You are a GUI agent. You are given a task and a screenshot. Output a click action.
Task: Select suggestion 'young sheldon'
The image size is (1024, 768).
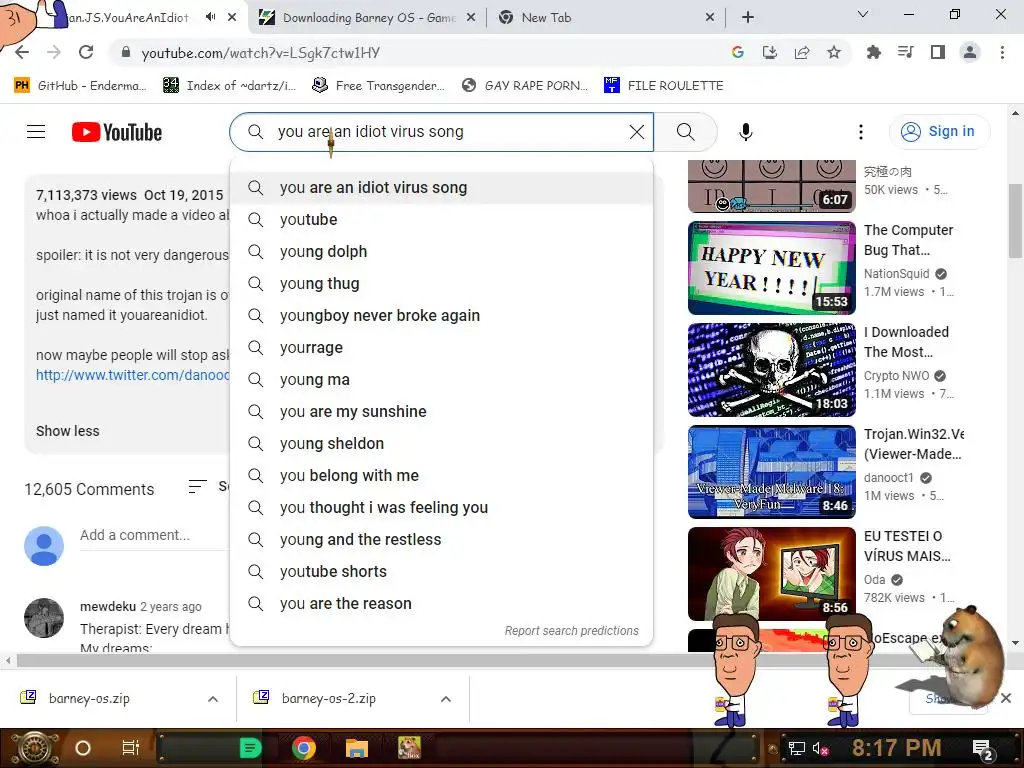pyautogui.click(x=441, y=443)
